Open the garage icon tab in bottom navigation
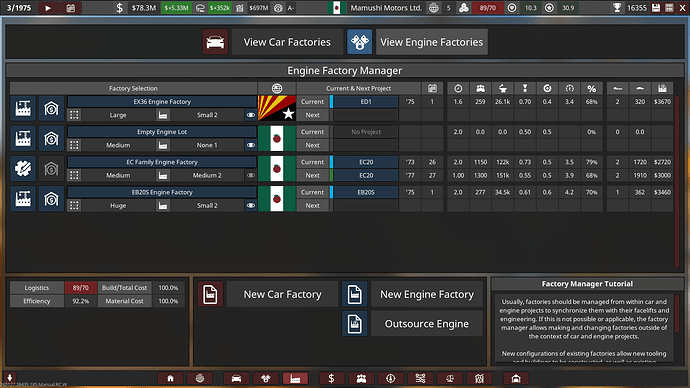690x388 pixels. point(516,378)
